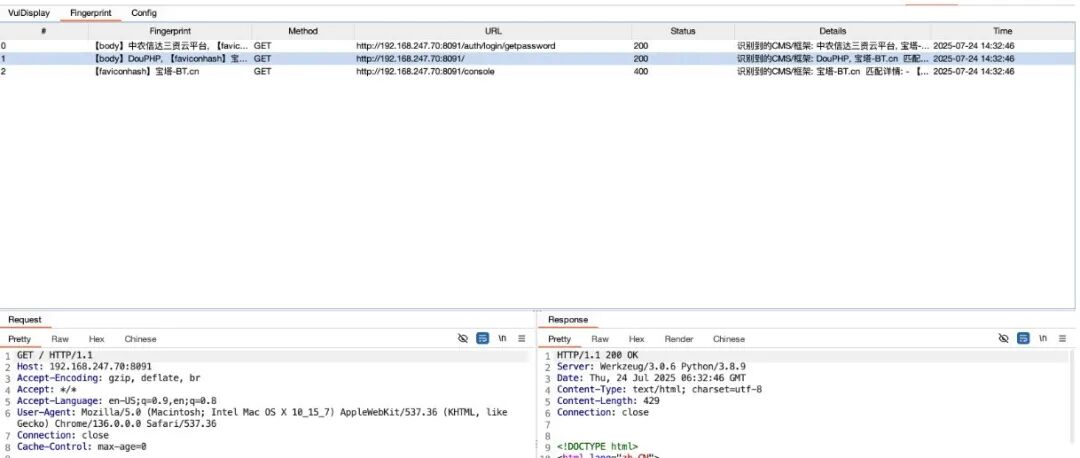Viewport: 1080px width, 458px height.
Task: Toggle message wrap icon in Request pane
Action: [483, 338]
